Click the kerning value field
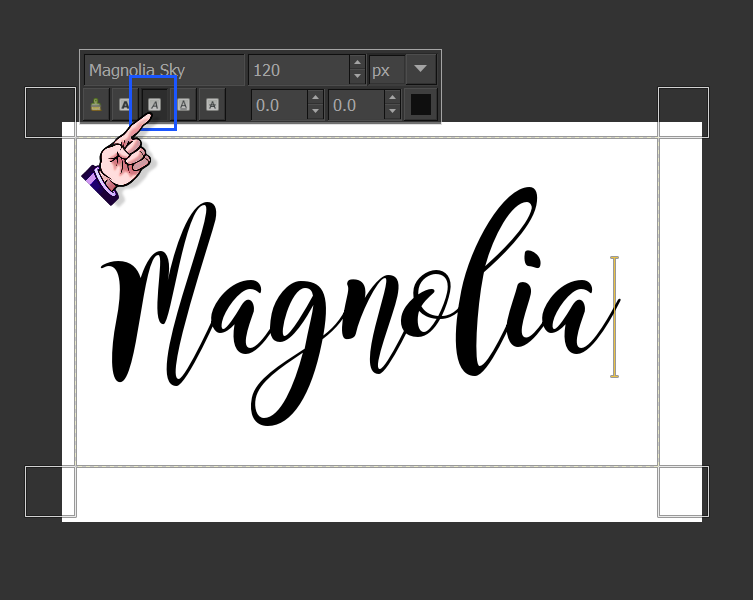The image size is (753, 600). click(x=356, y=105)
